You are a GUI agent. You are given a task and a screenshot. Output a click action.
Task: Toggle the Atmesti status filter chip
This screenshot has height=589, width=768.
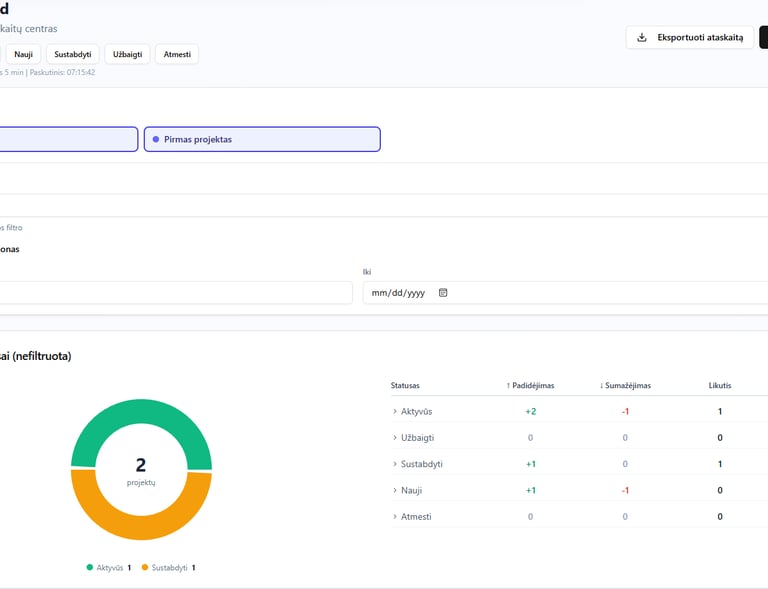click(x=177, y=54)
